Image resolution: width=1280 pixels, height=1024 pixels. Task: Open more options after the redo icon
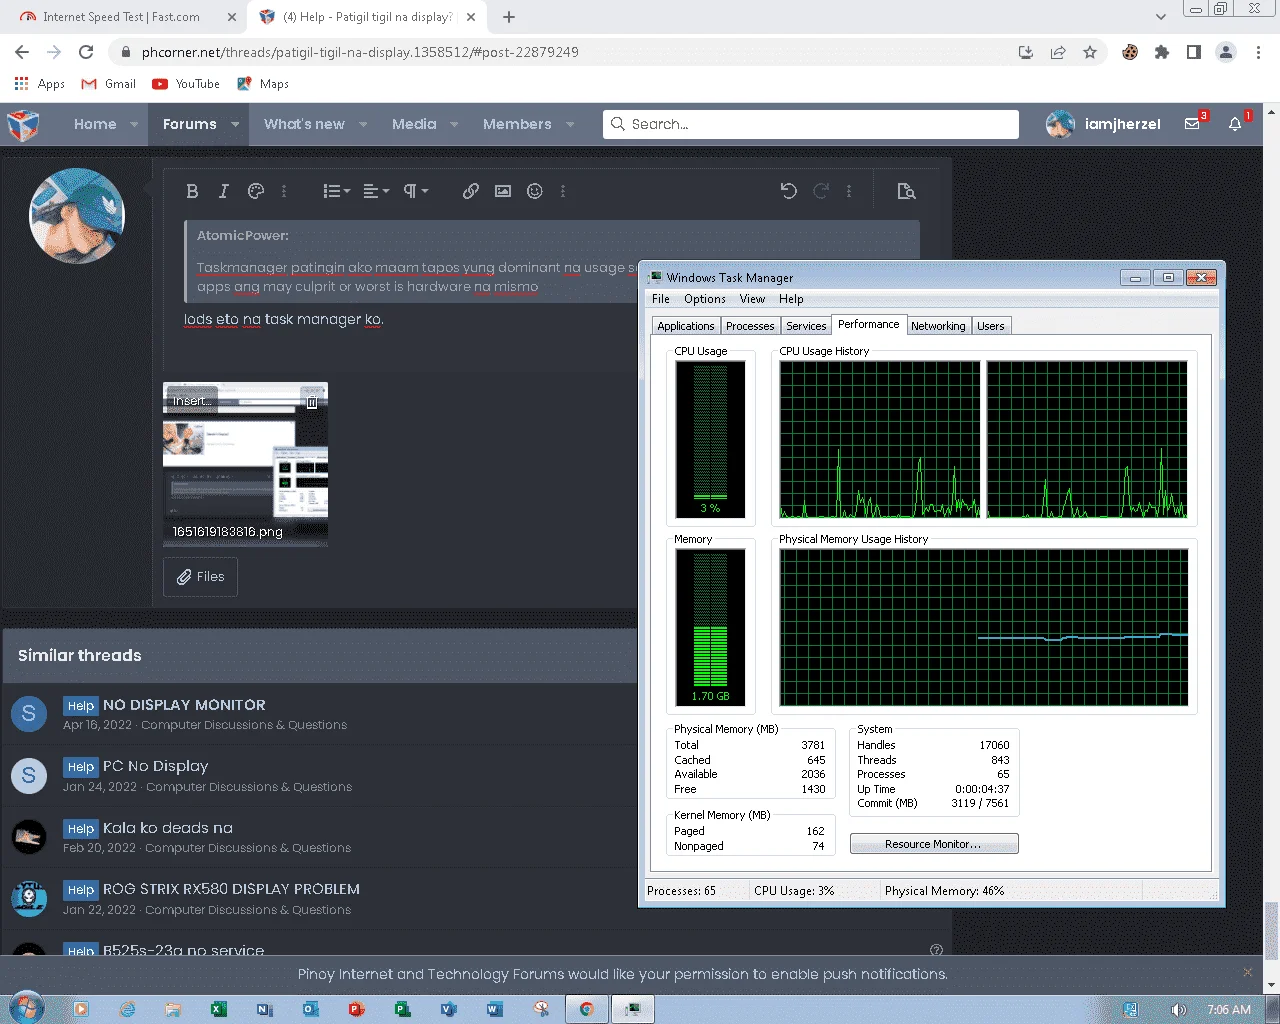[x=849, y=191]
